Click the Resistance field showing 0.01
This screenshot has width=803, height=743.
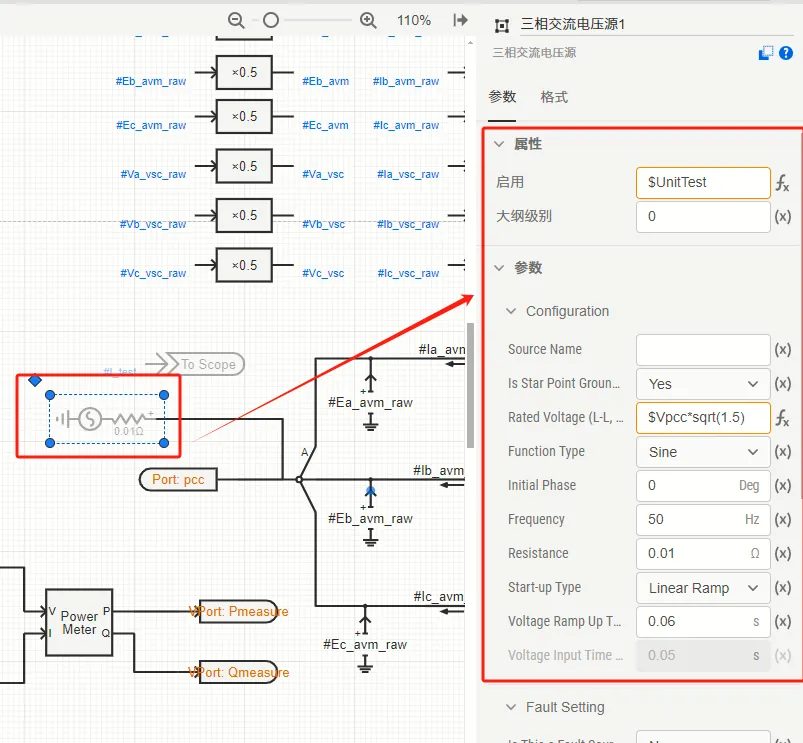click(x=703, y=554)
